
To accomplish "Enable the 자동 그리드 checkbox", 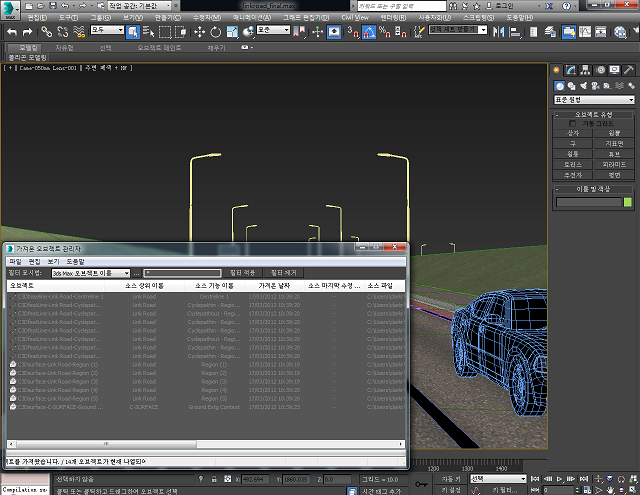I will 573,124.
